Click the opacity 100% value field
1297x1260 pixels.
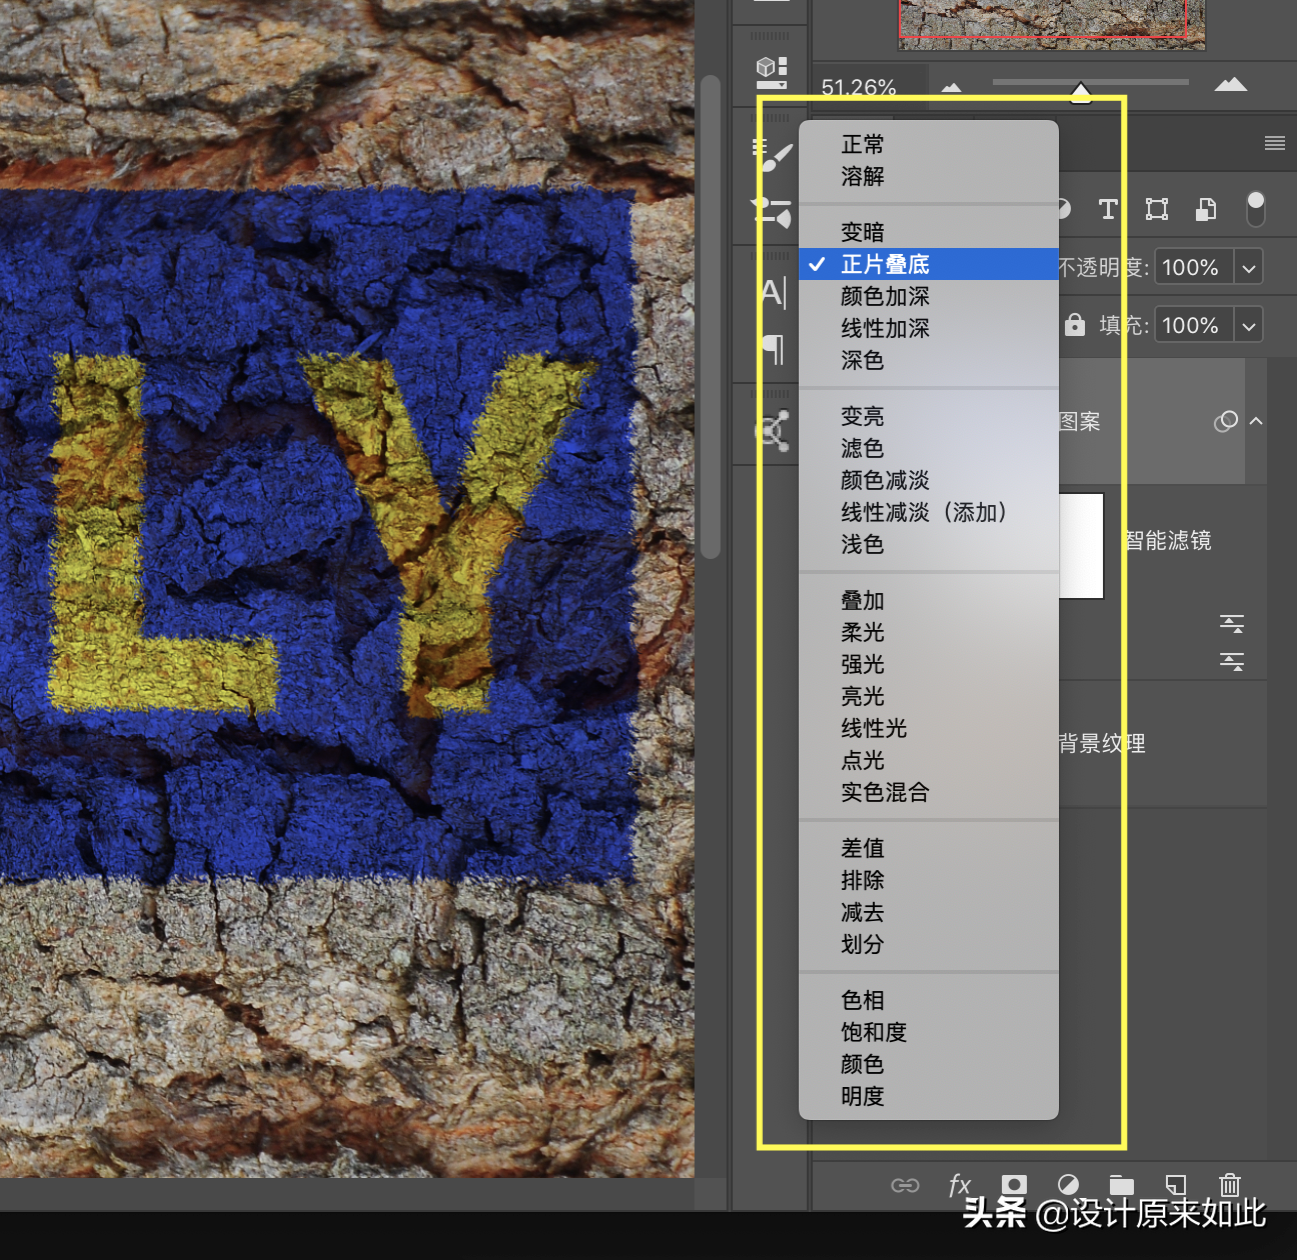pyautogui.click(x=1194, y=267)
